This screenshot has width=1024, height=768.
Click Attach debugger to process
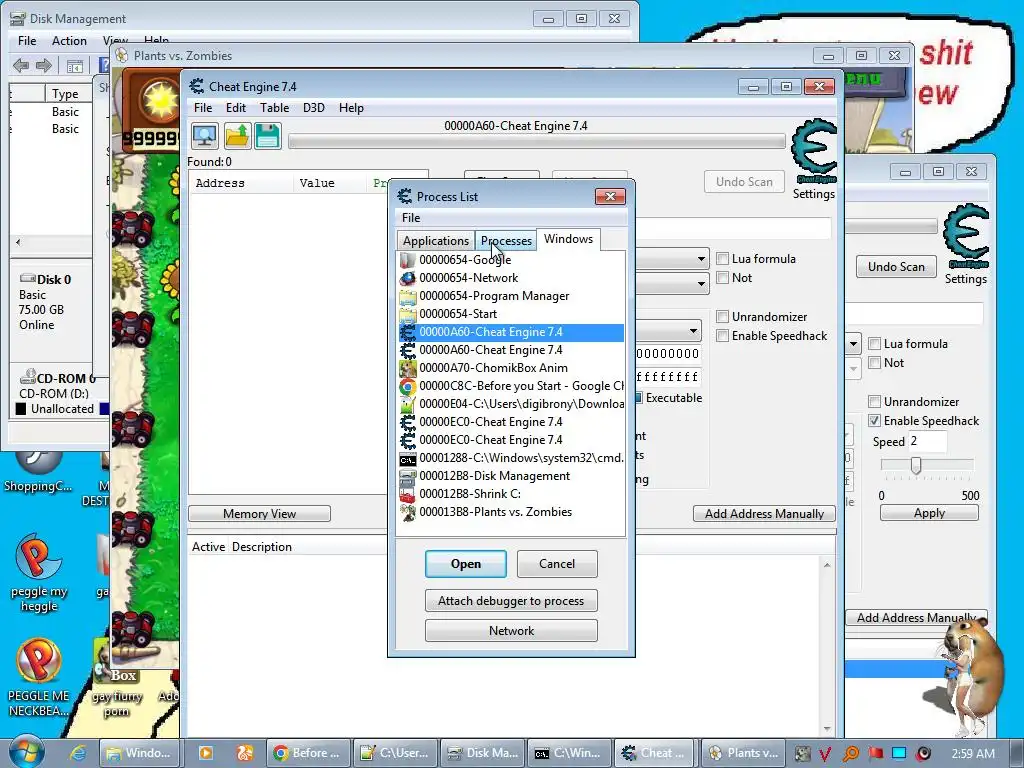[x=511, y=601]
